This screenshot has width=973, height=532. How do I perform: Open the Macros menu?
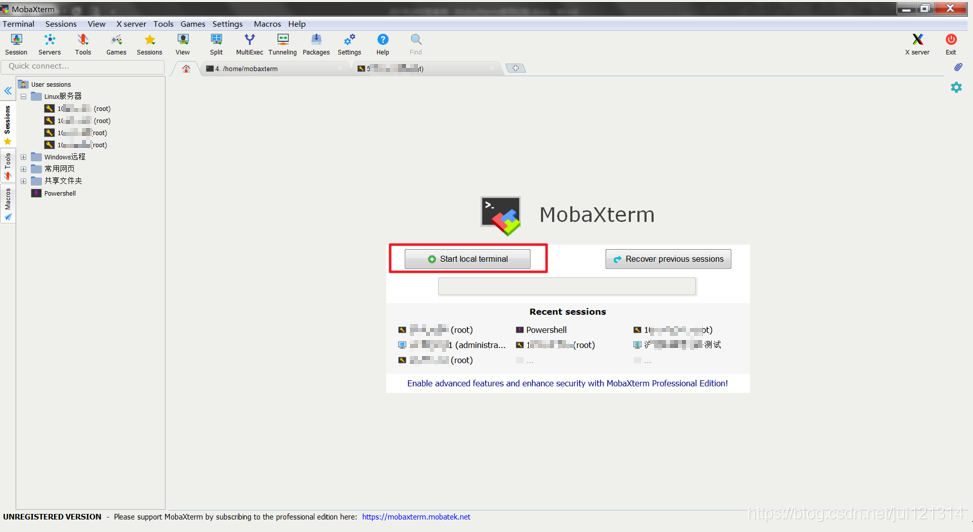(267, 24)
